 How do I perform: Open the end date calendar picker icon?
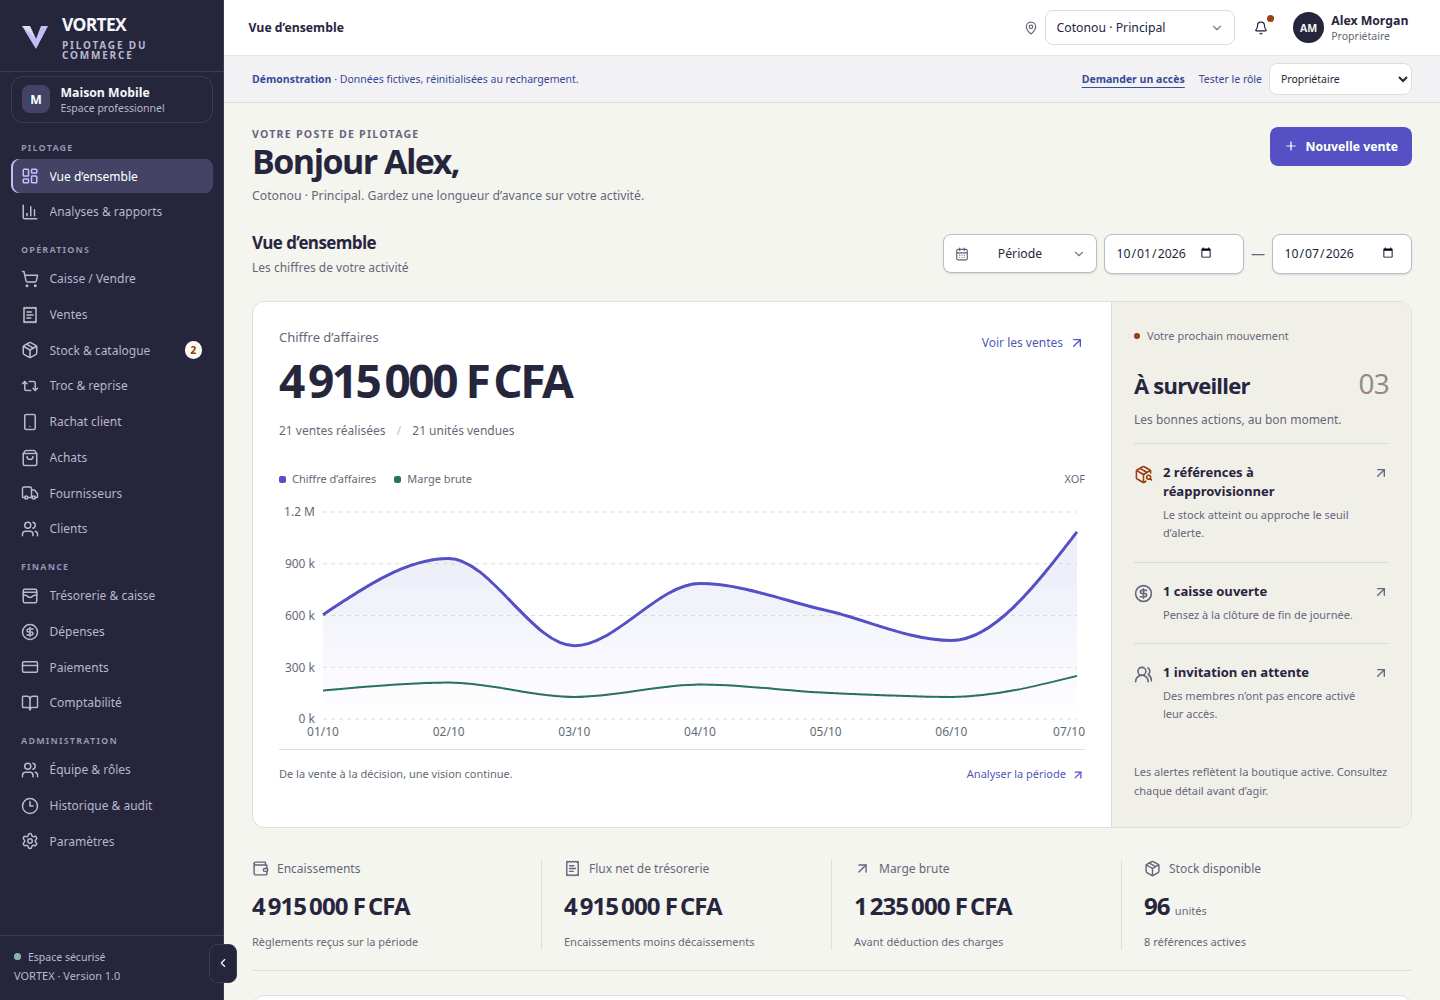1388,253
